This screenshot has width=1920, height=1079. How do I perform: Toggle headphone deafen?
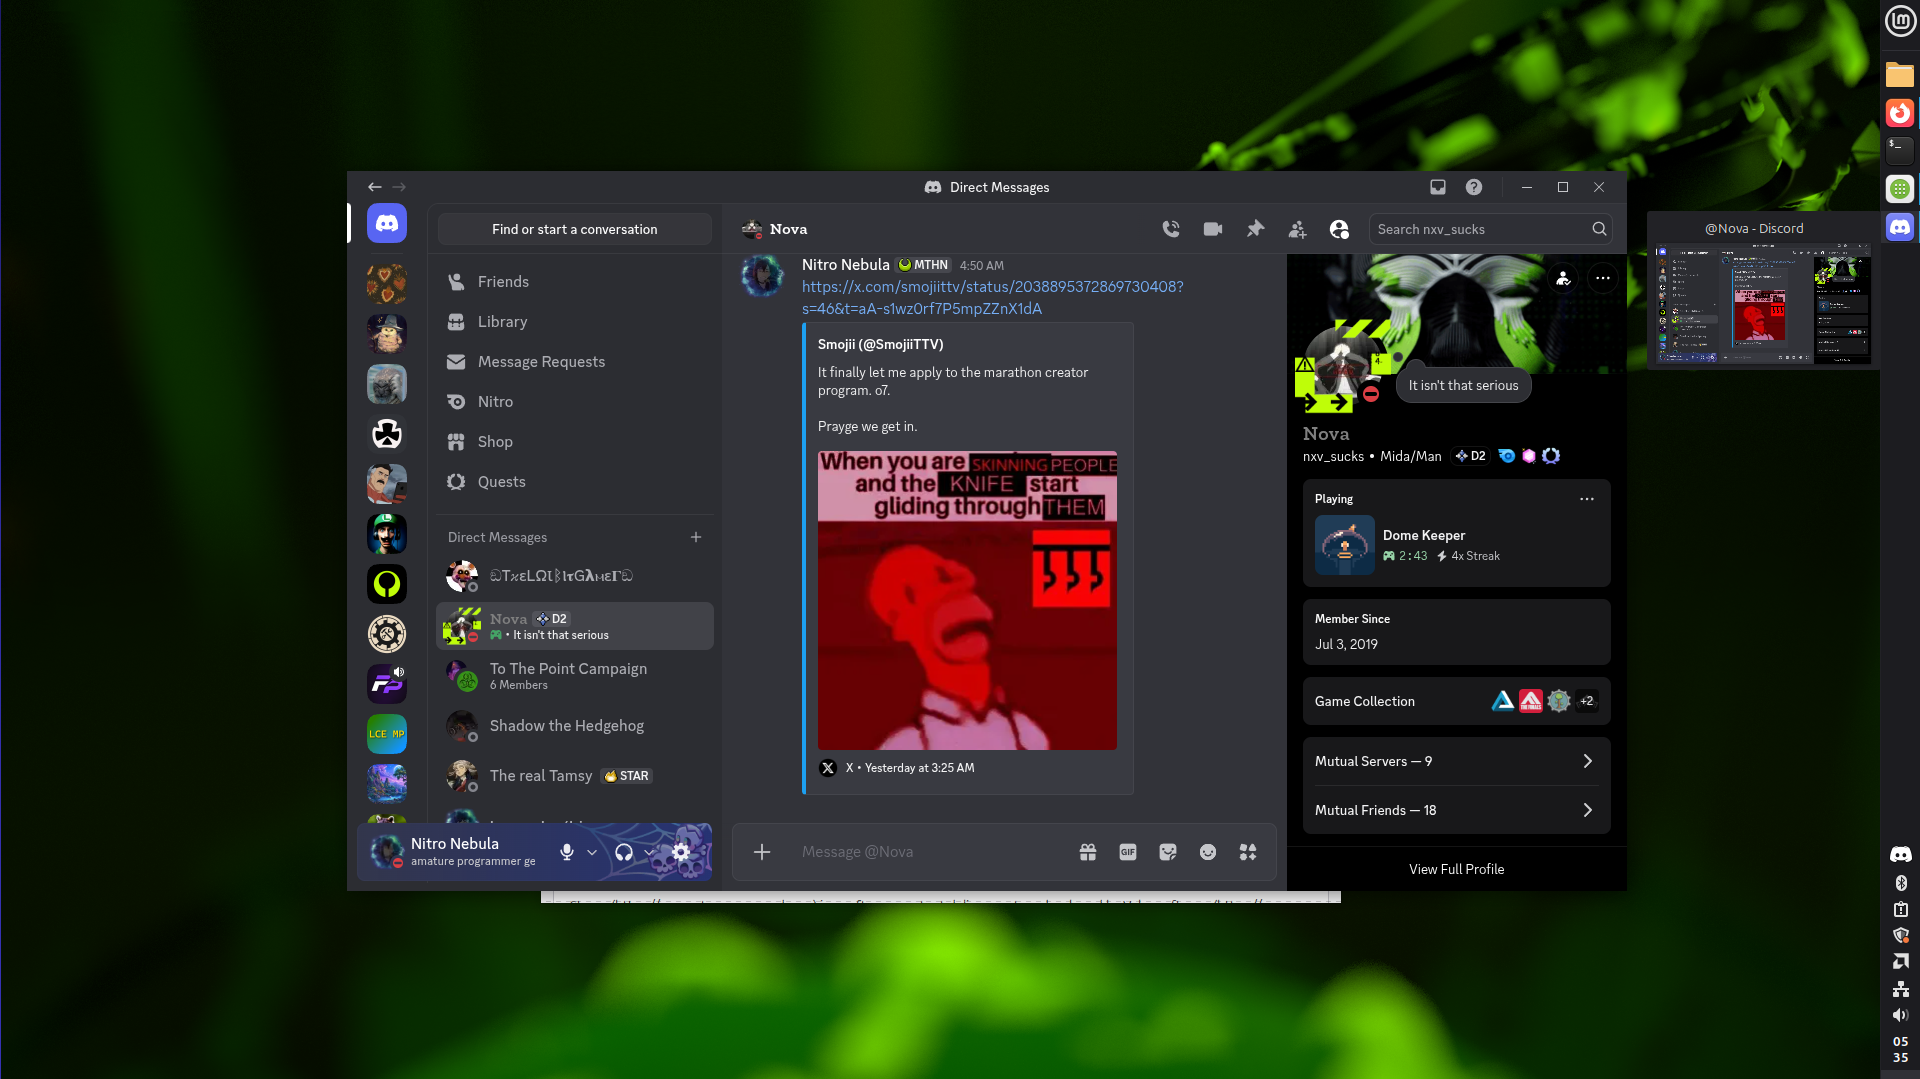pyautogui.click(x=624, y=852)
